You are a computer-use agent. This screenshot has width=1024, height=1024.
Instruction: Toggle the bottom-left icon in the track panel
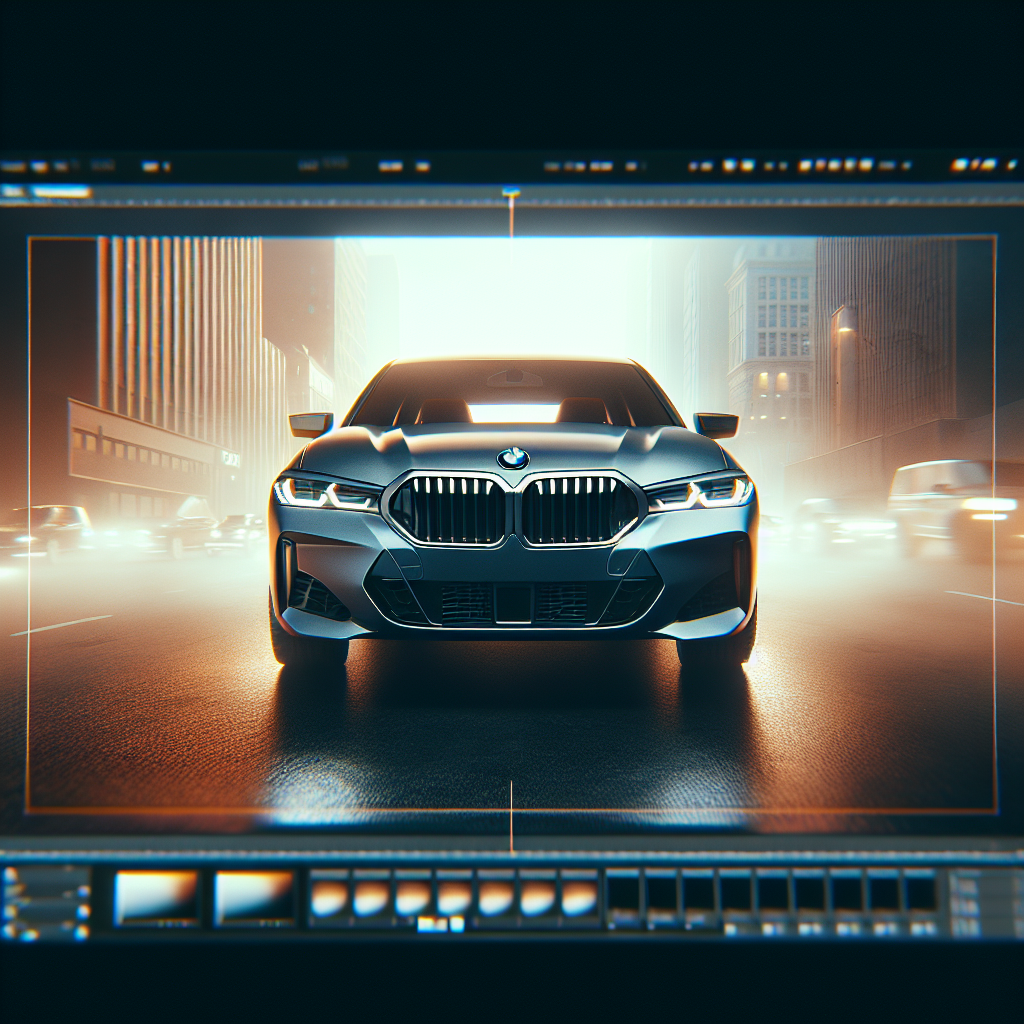click(11, 931)
